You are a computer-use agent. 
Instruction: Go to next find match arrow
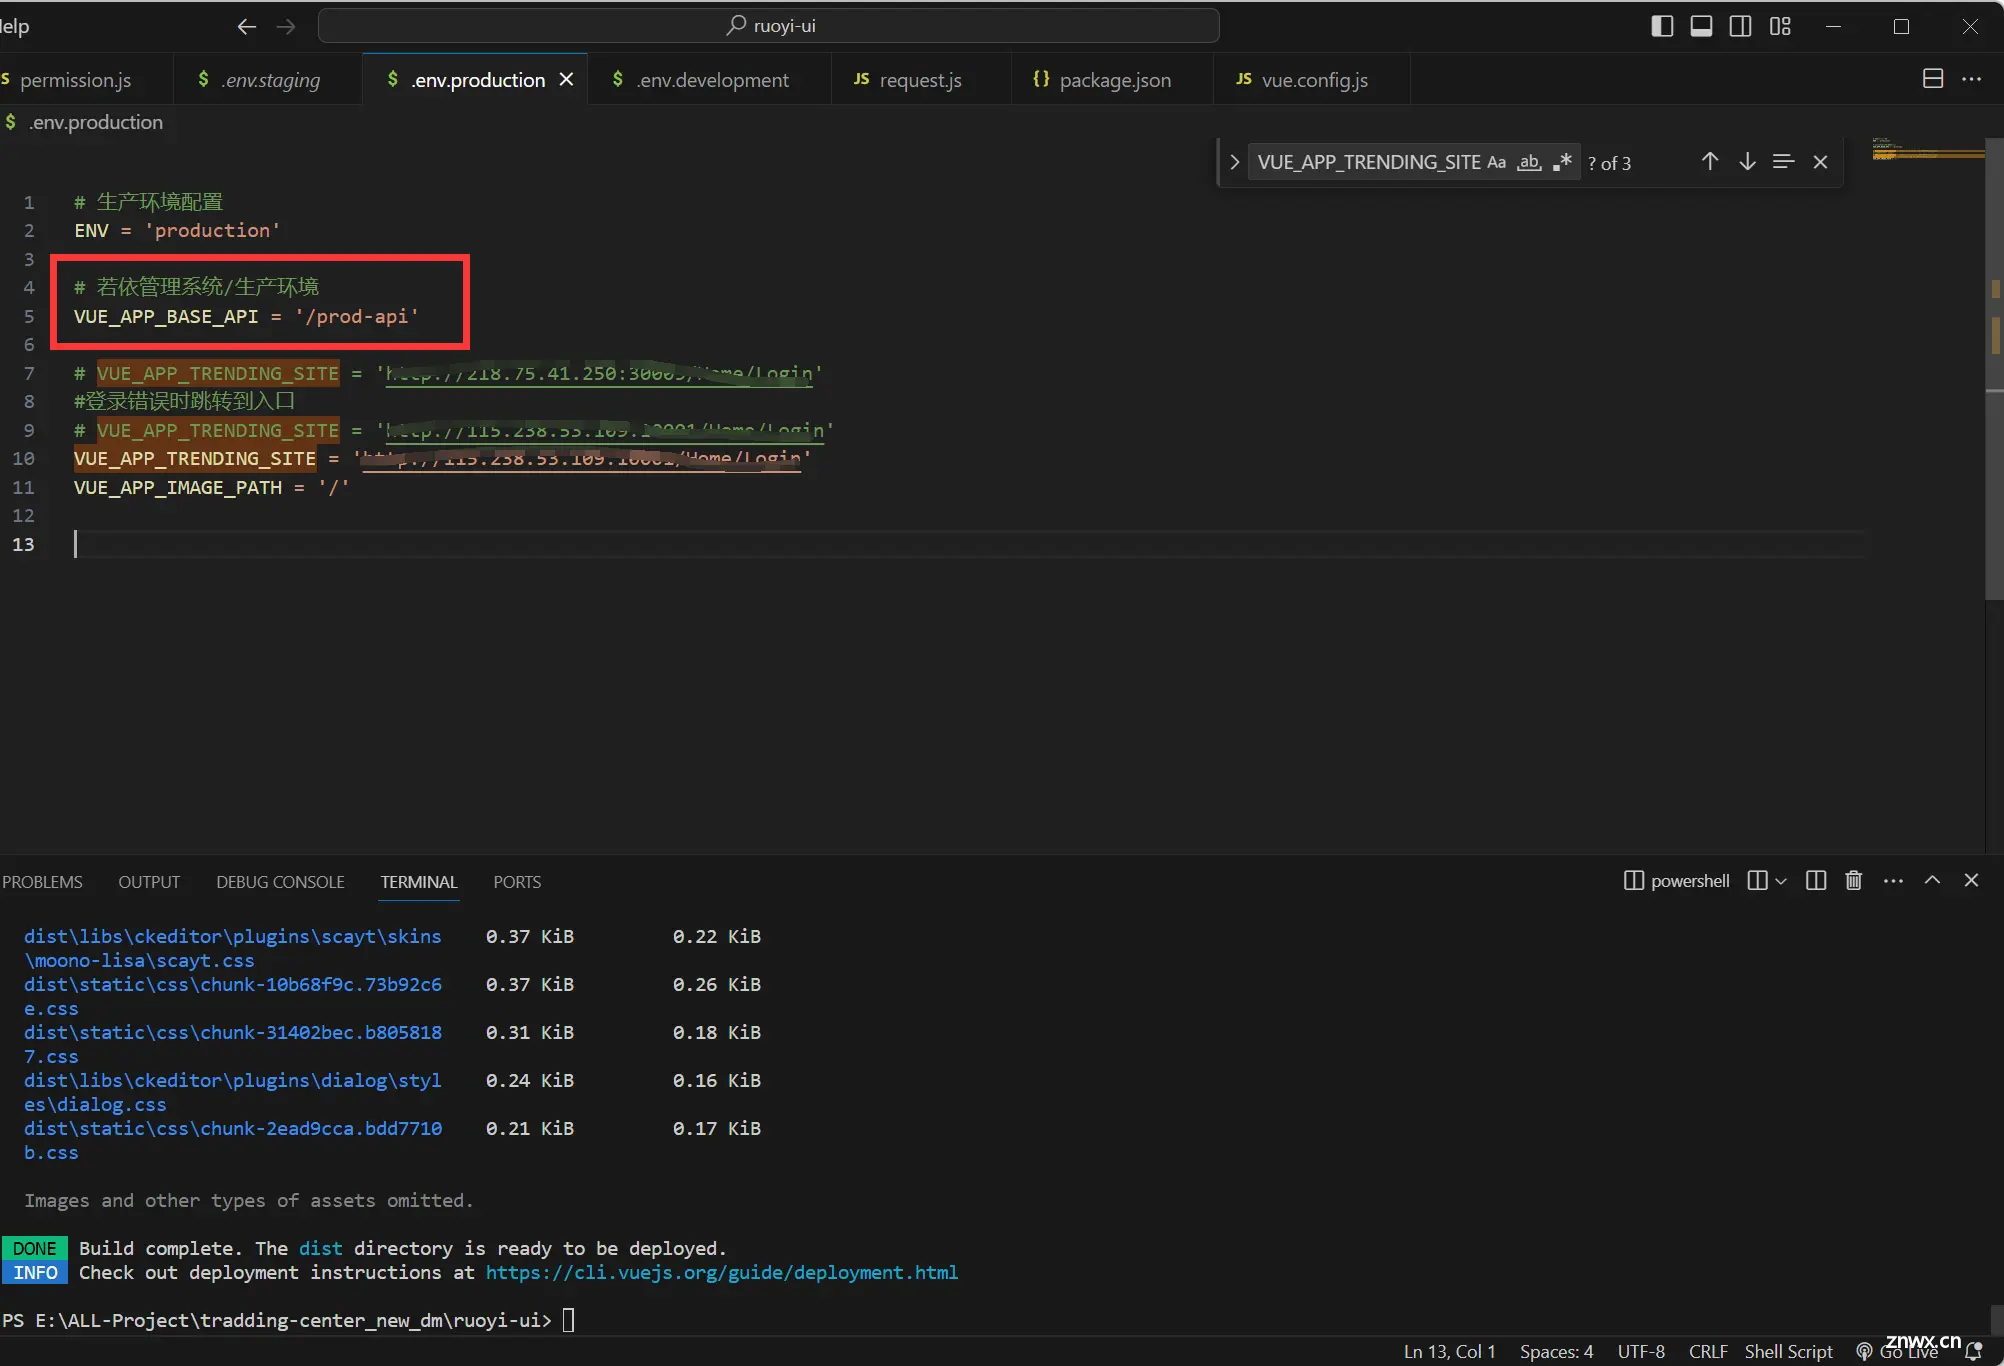[1747, 162]
